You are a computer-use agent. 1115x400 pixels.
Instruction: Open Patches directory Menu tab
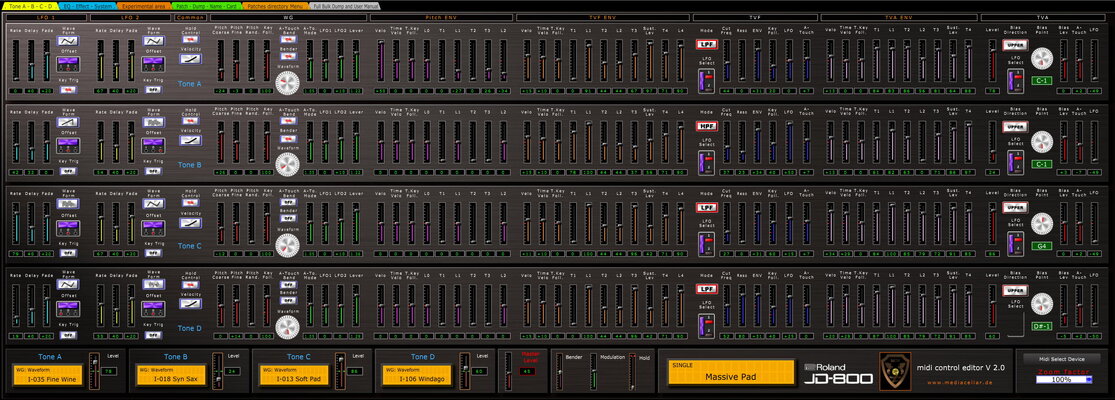coord(275,5)
